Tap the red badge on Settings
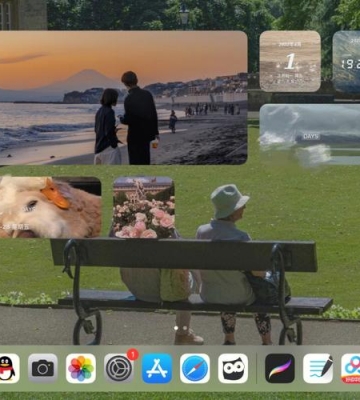This screenshot has width=360, height=400. (133, 354)
